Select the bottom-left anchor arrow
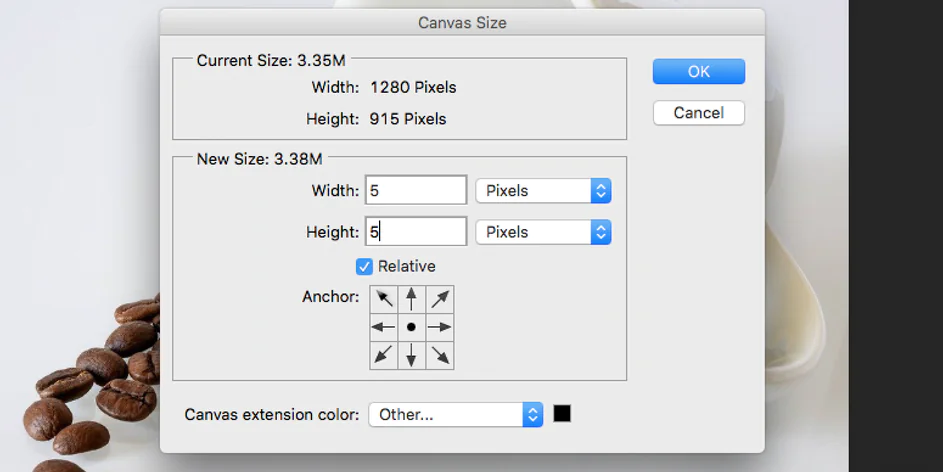This screenshot has width=943, height=472. 384,355
